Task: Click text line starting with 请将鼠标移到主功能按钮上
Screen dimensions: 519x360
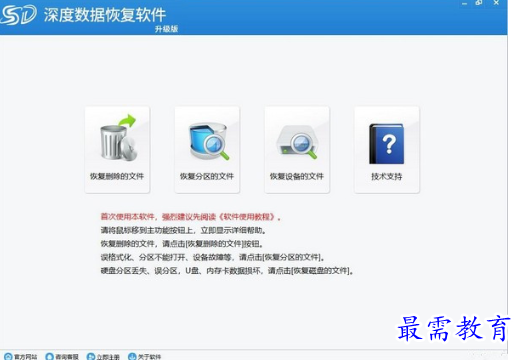Action: pos(183,230)
